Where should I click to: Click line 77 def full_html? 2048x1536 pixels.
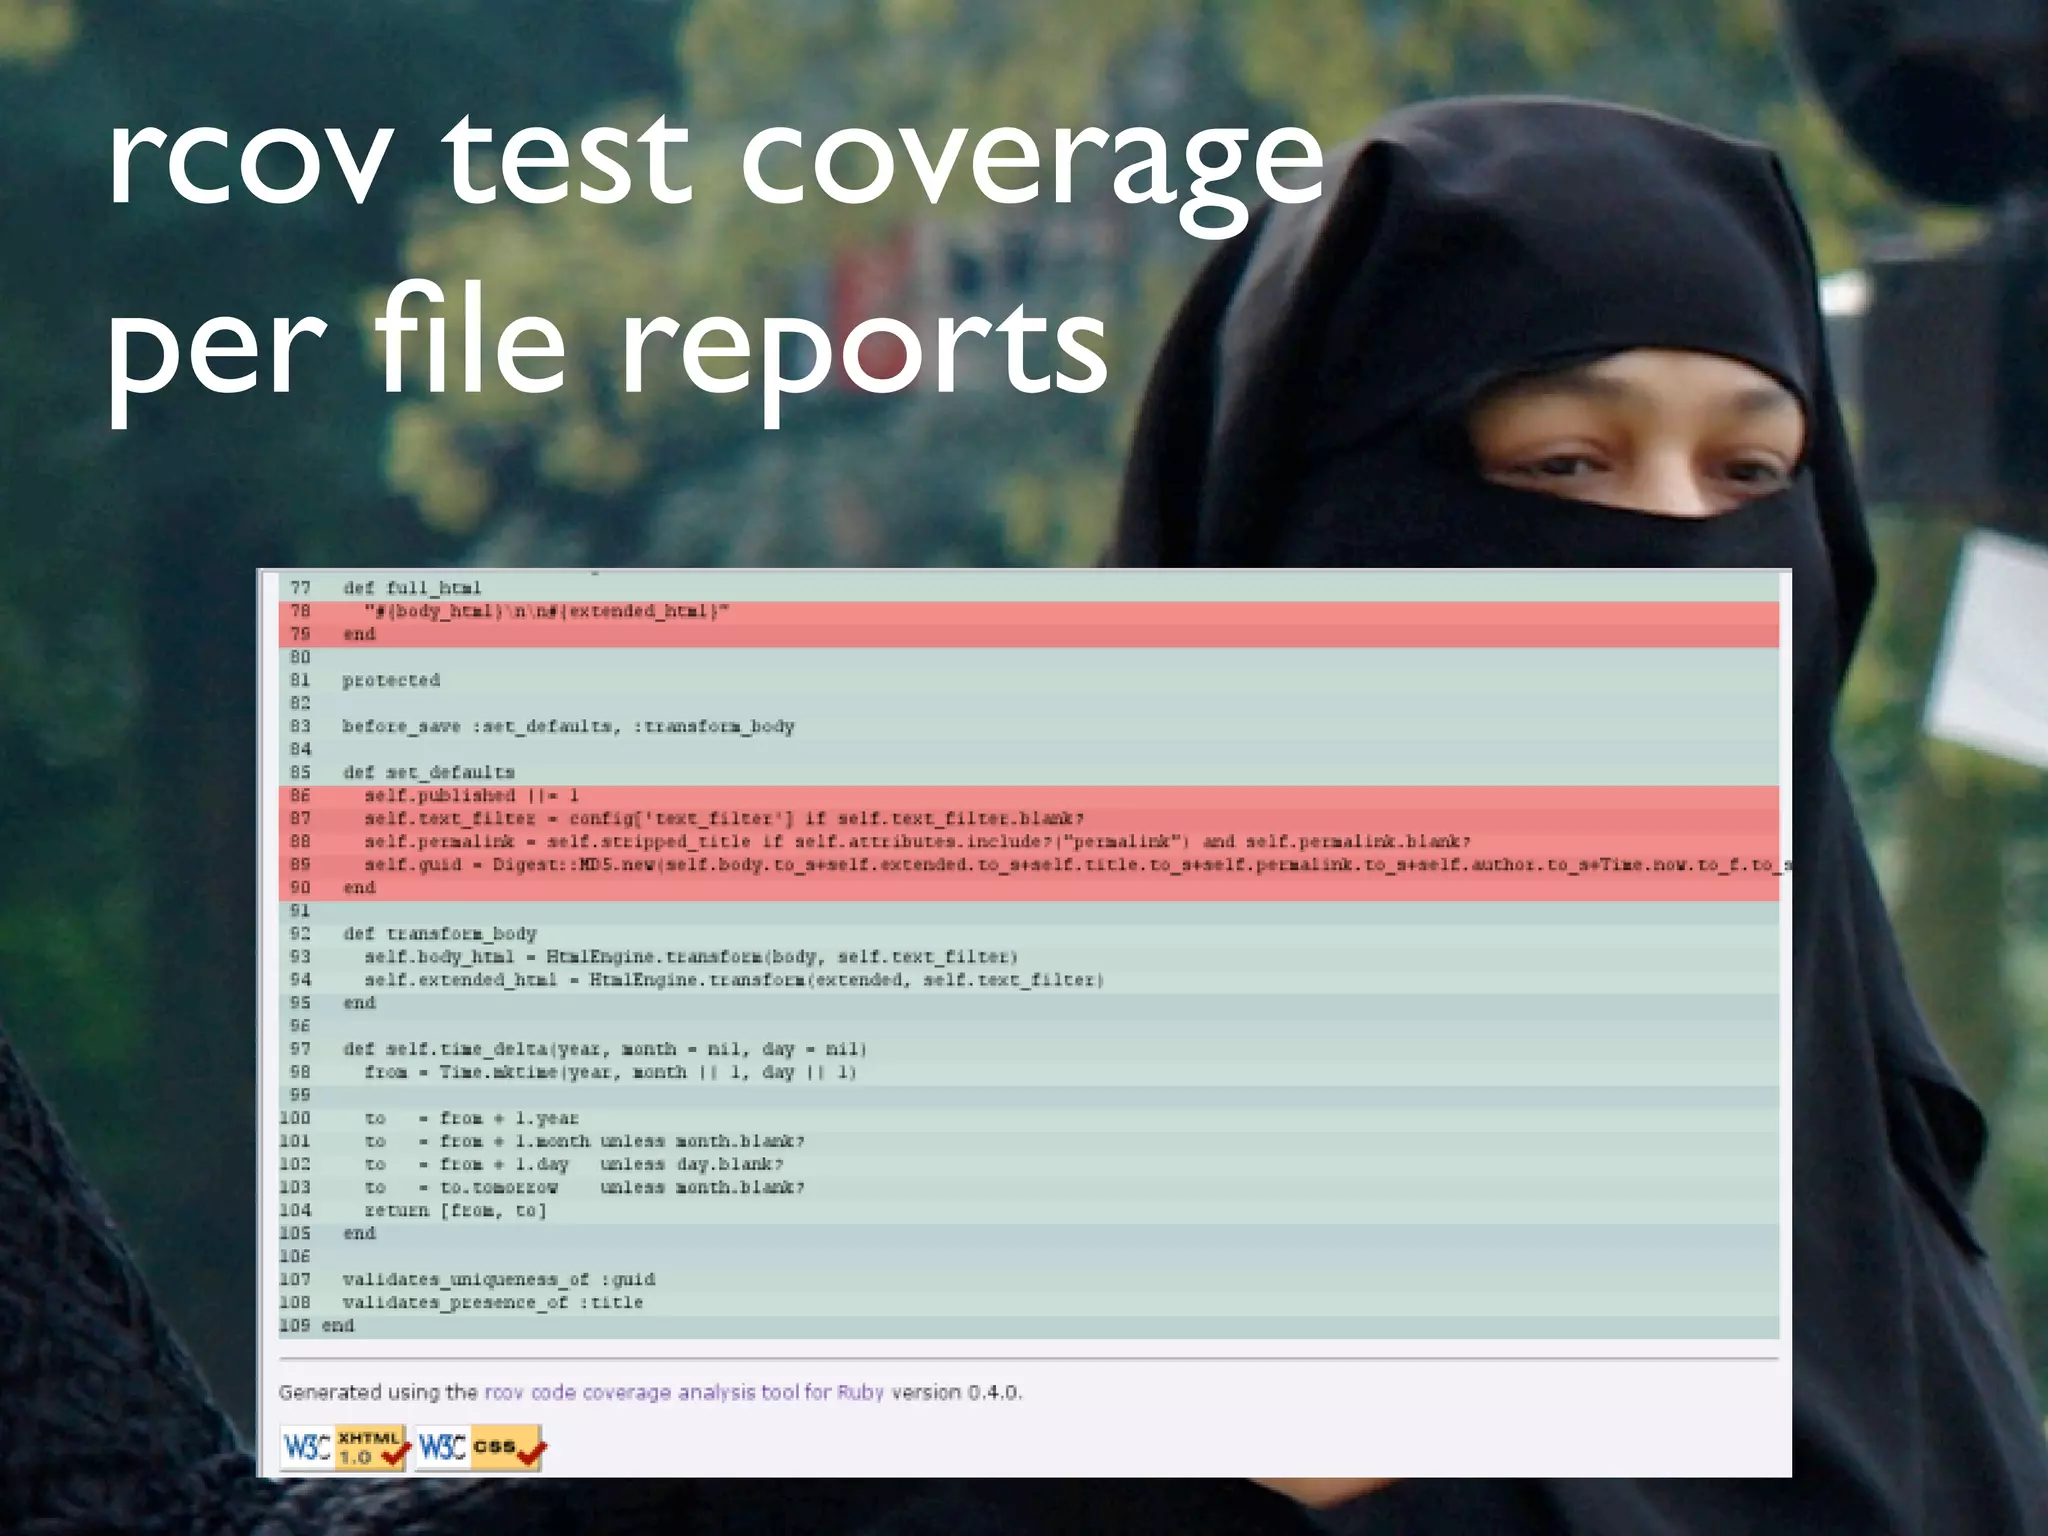[x=411, y=588]
